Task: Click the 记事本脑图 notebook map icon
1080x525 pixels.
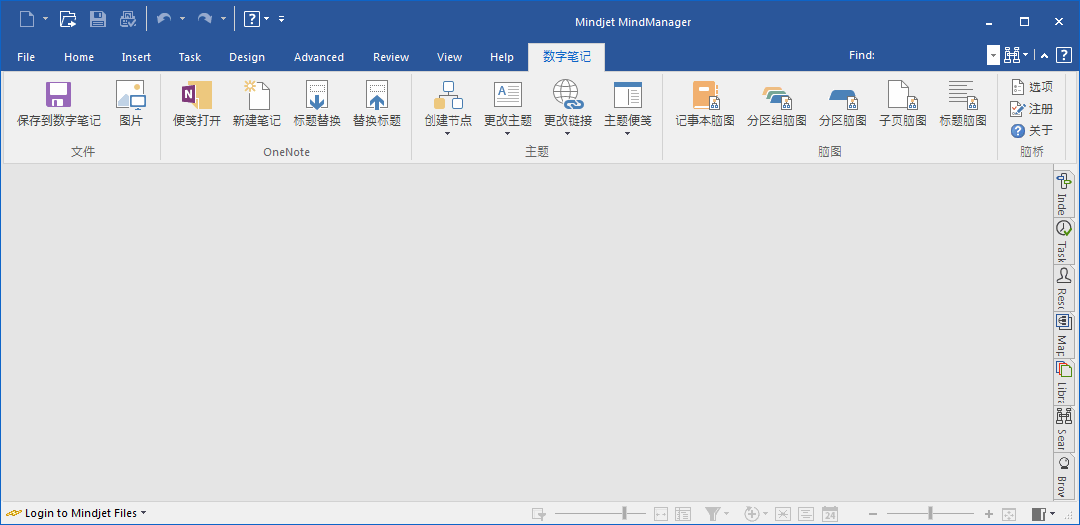Action: 705,95
